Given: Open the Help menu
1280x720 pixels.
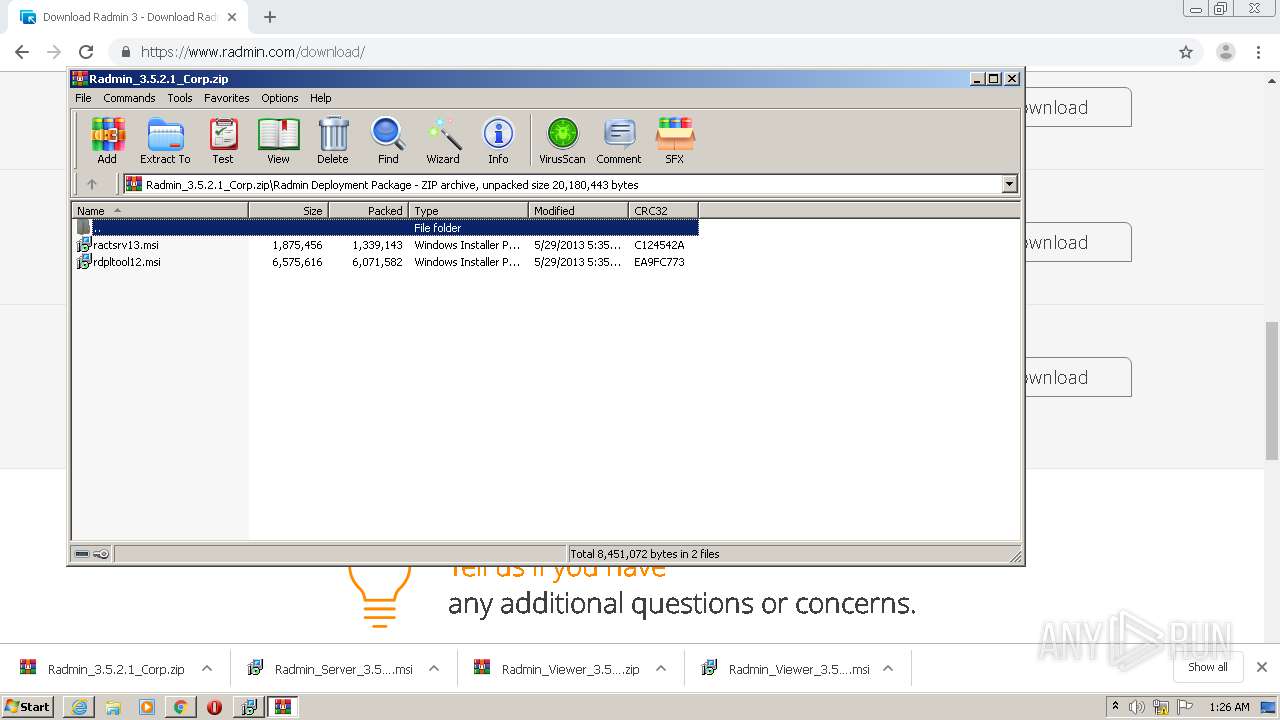Looking at the screenshot, I should click(320, 98).
